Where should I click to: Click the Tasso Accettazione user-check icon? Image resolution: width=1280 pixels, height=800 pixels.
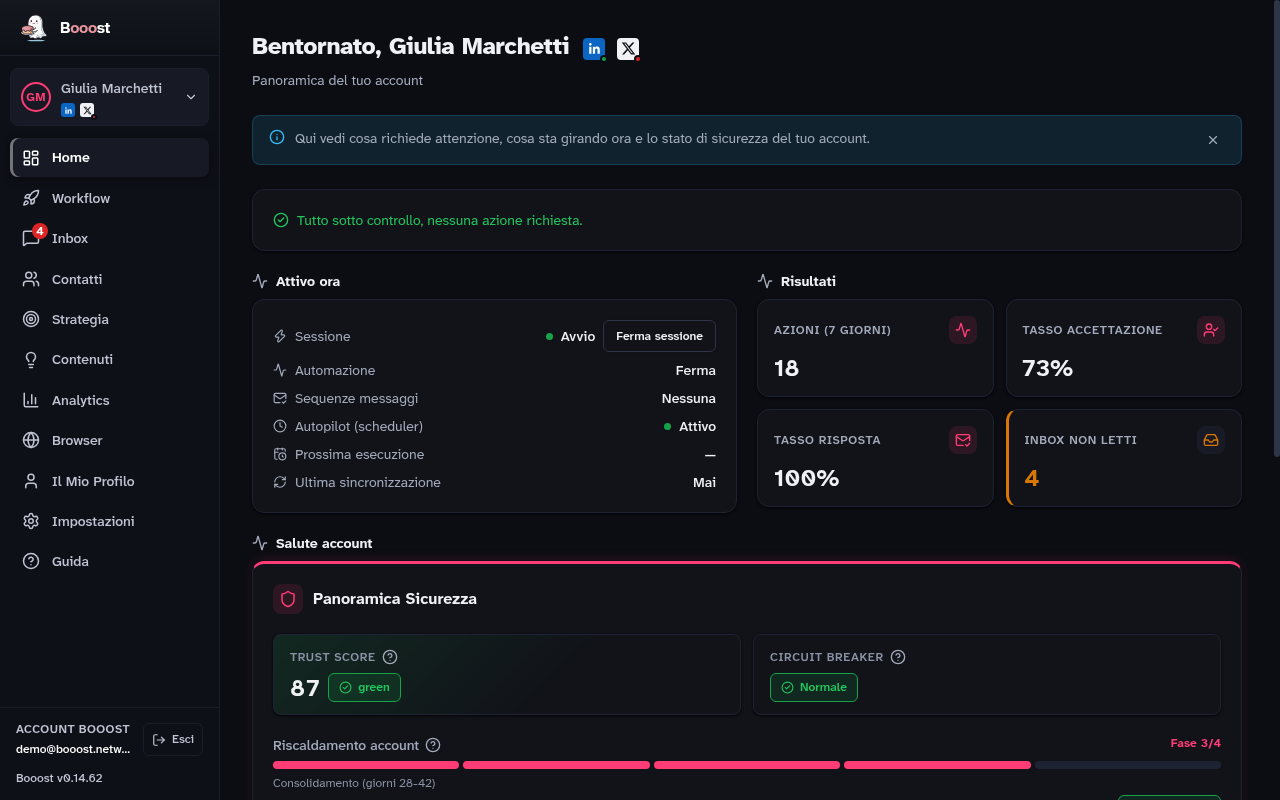point(1211,330)
